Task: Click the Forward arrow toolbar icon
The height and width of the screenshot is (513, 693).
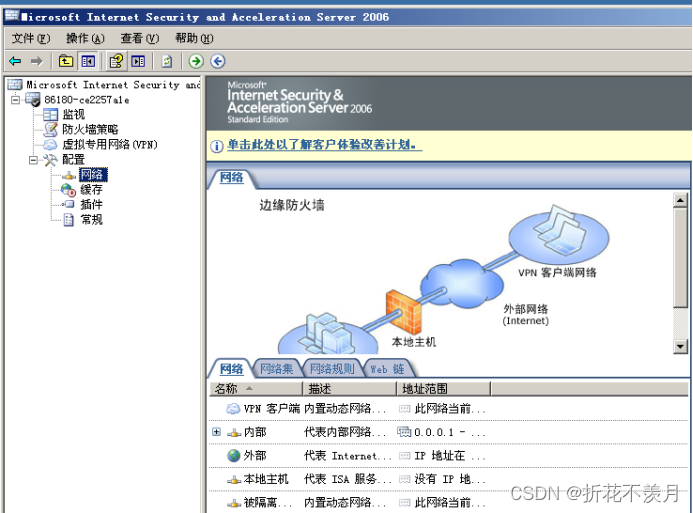Action: point(37,61)
